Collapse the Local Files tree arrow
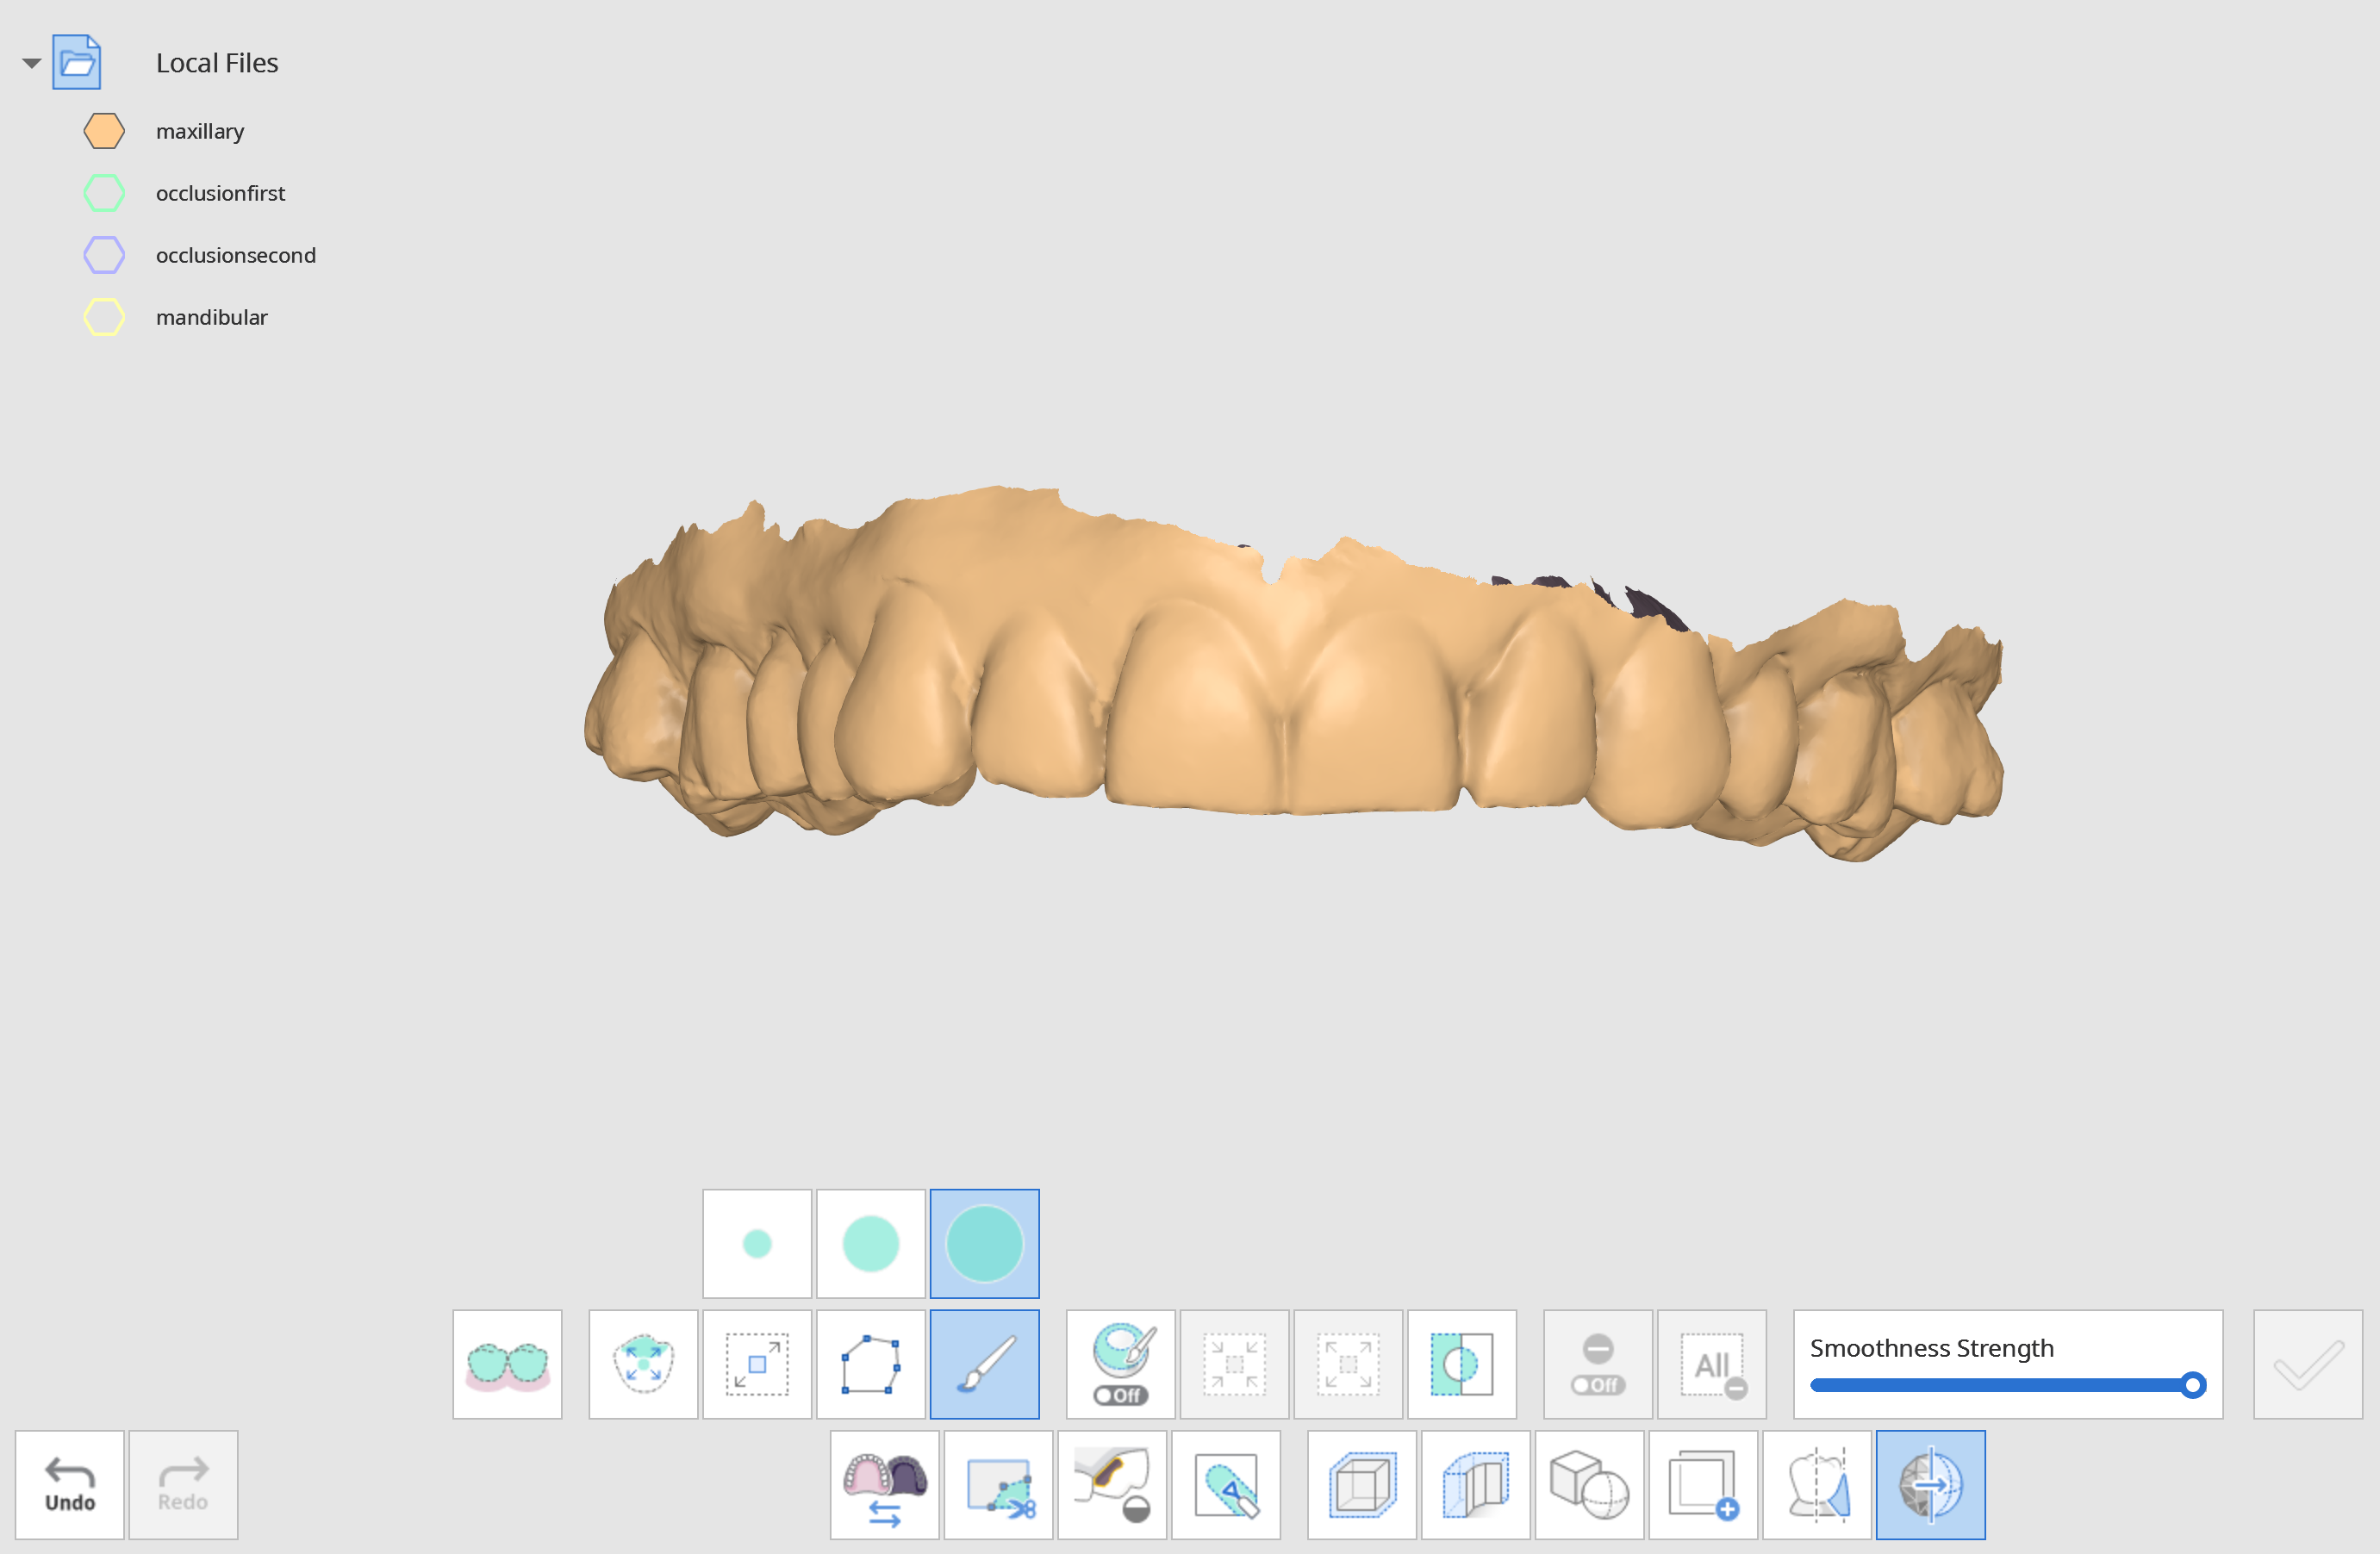Viewport: 2380px width, 1554px height. (x=31, y=63)
